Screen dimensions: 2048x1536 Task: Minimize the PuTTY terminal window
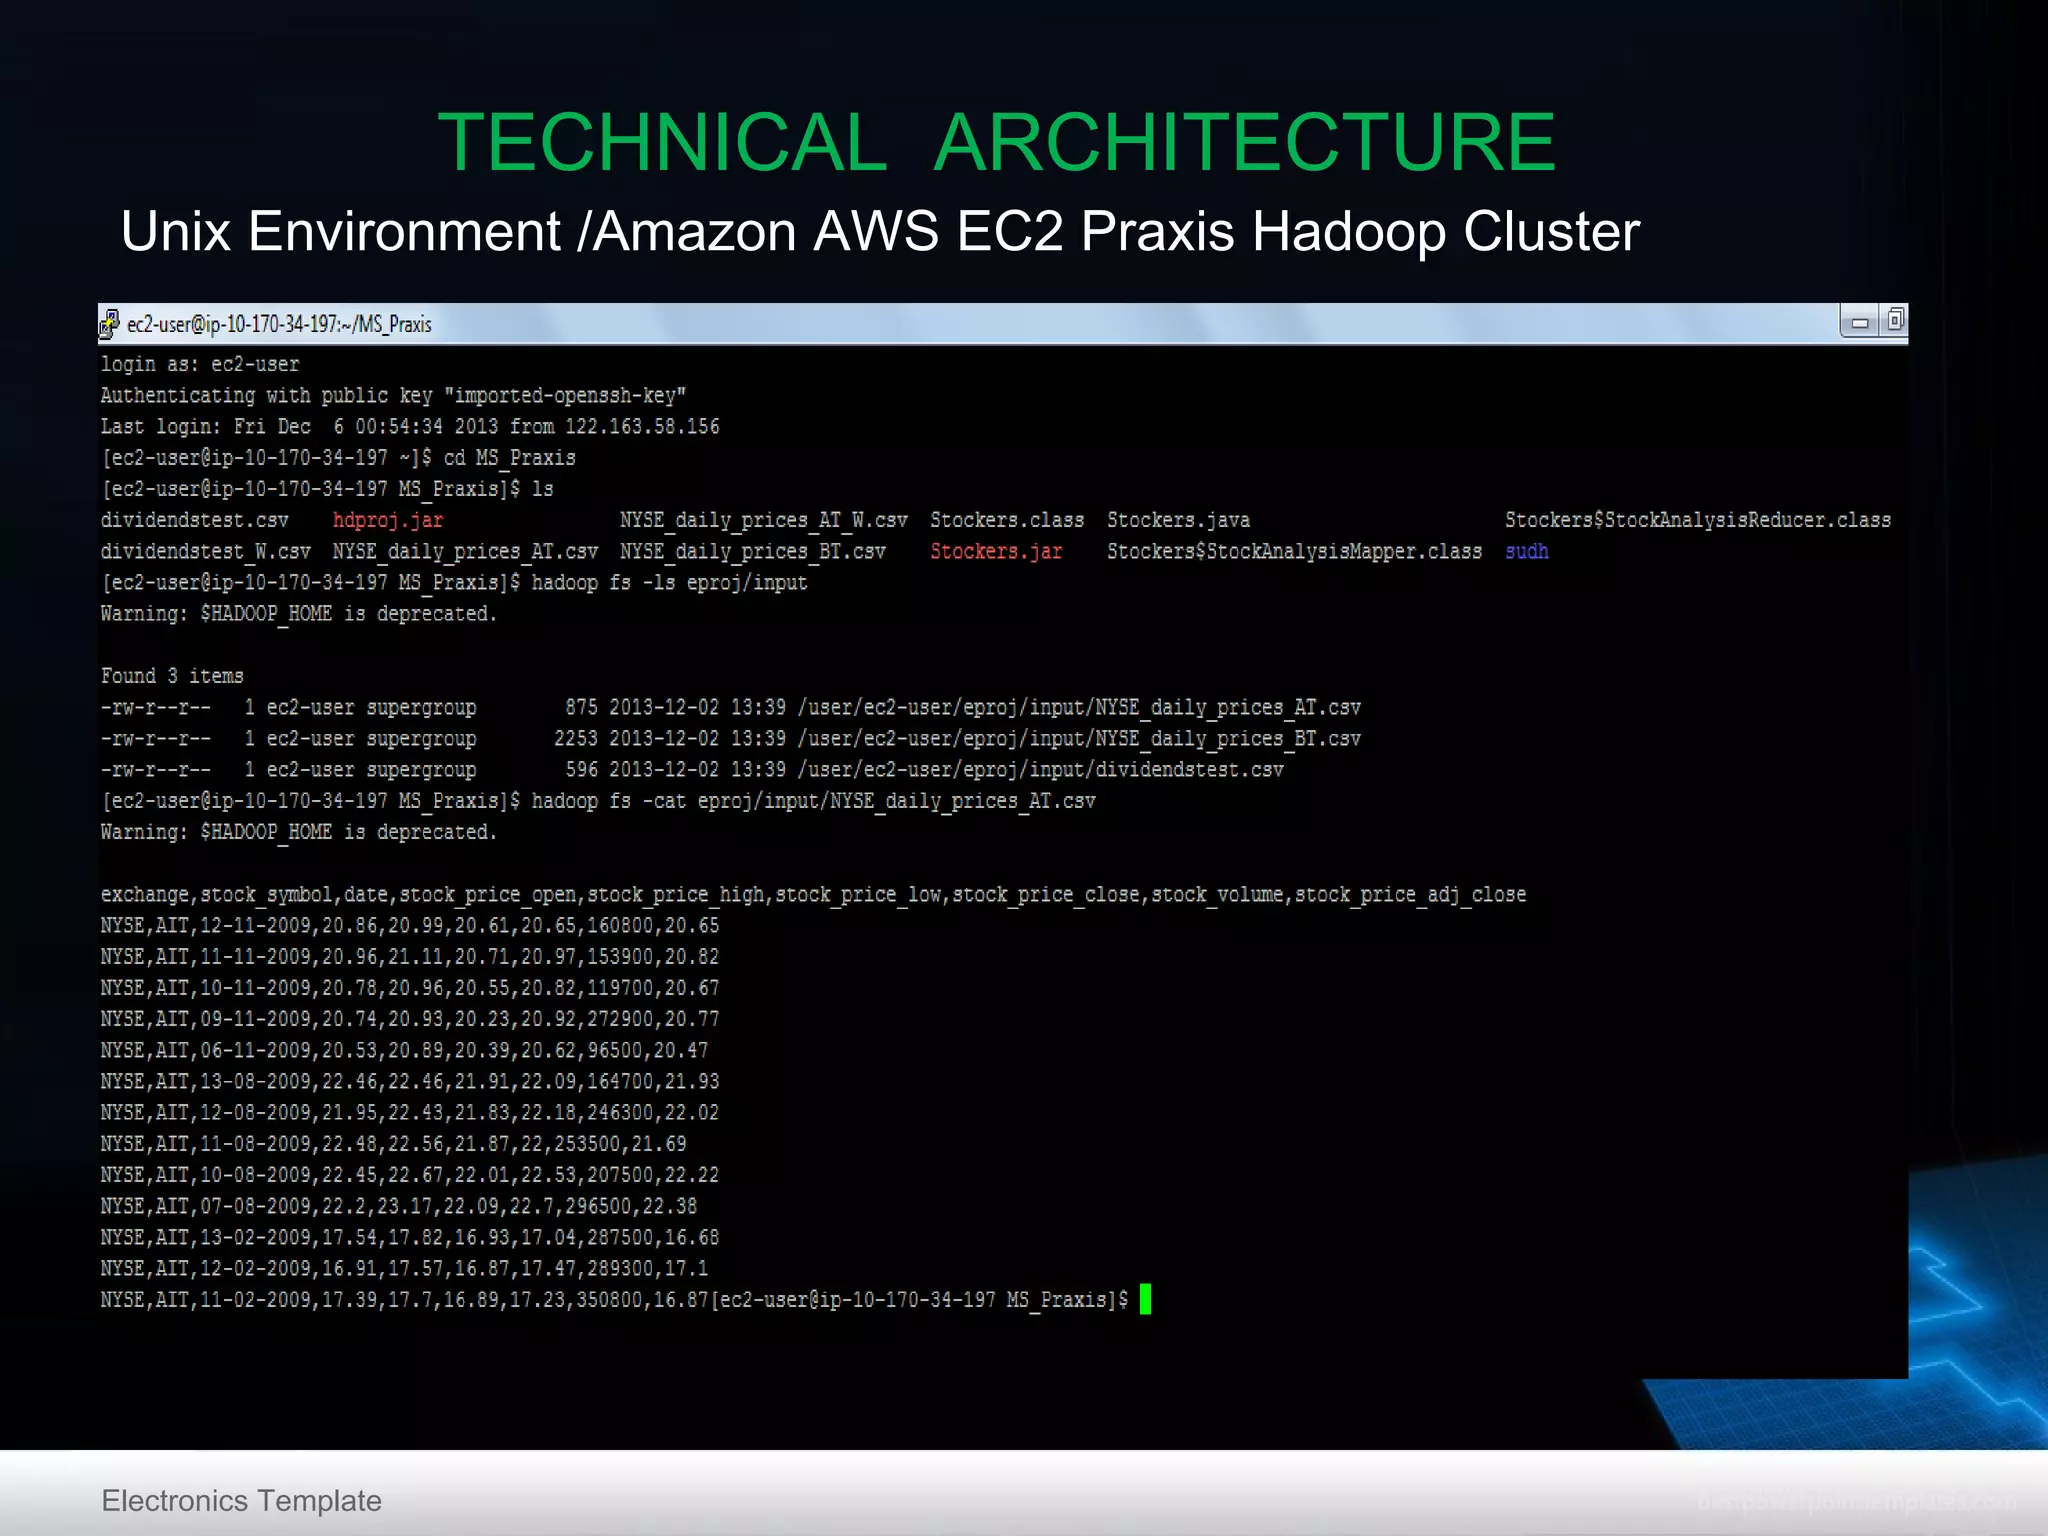click(x=1860, y=322)
